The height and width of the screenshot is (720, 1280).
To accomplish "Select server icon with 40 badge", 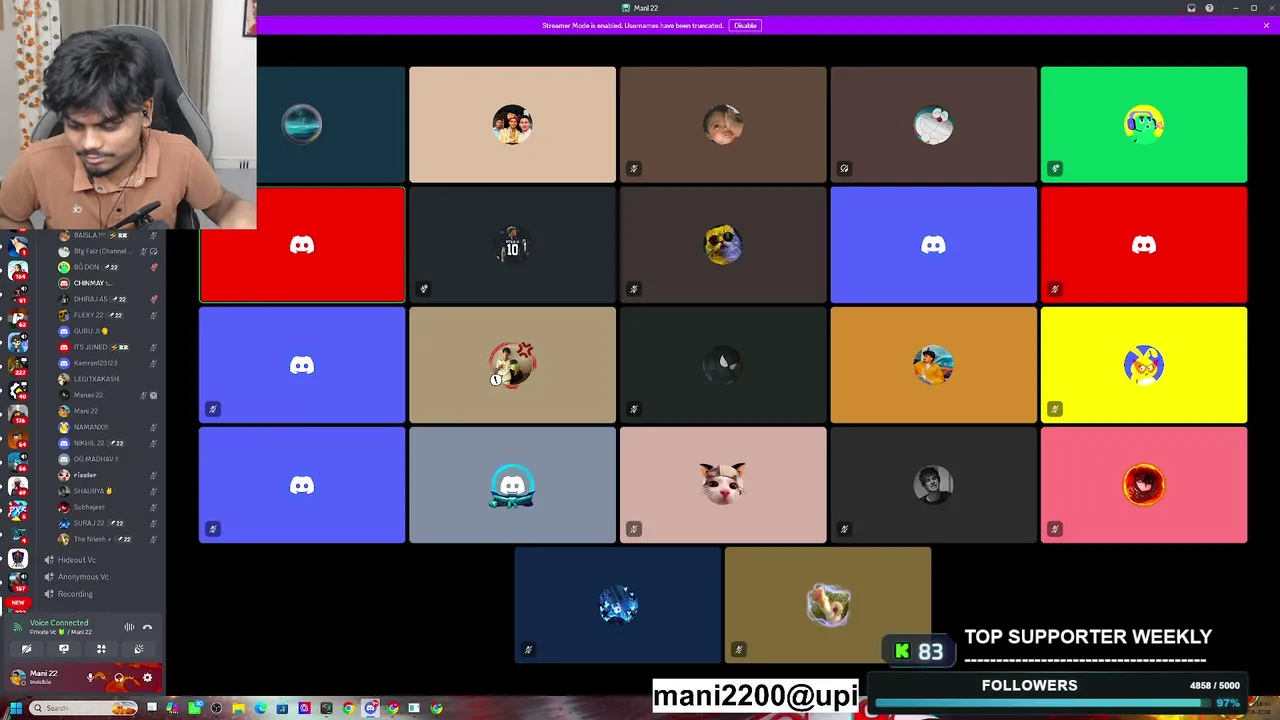I will point(18,391).
